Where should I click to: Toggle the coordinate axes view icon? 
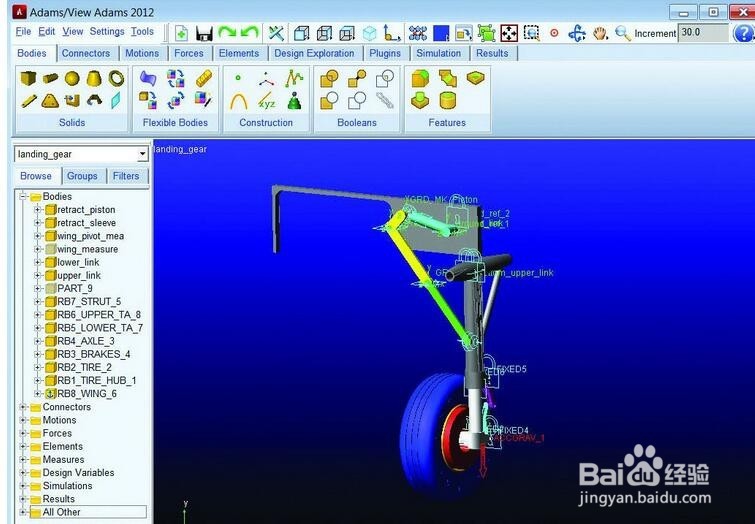tap(392, 33)
